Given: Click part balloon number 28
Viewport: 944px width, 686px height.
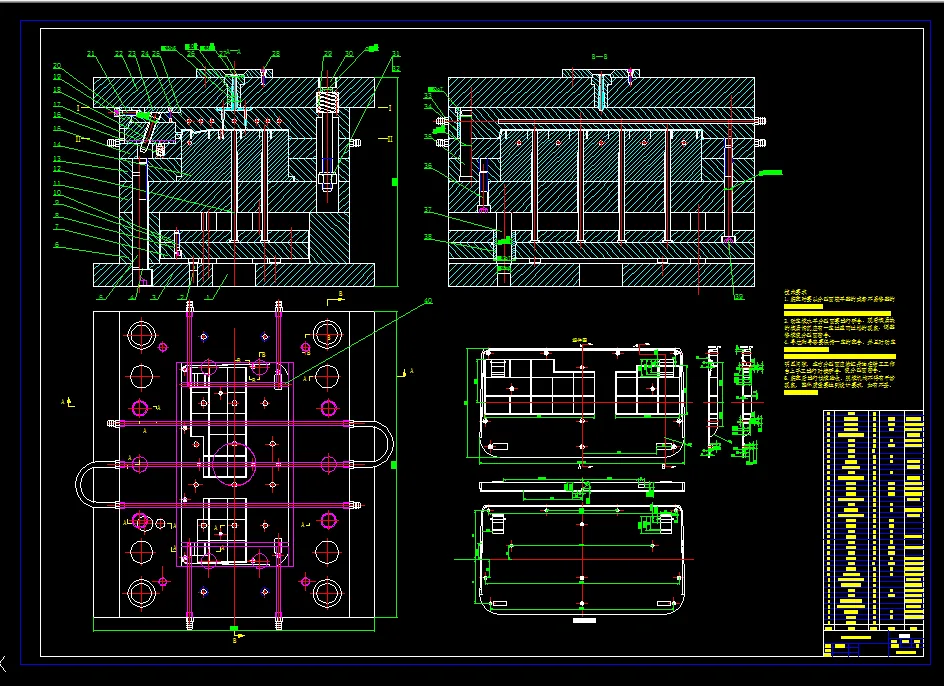Looking at the screenshot, I should 276,54.
